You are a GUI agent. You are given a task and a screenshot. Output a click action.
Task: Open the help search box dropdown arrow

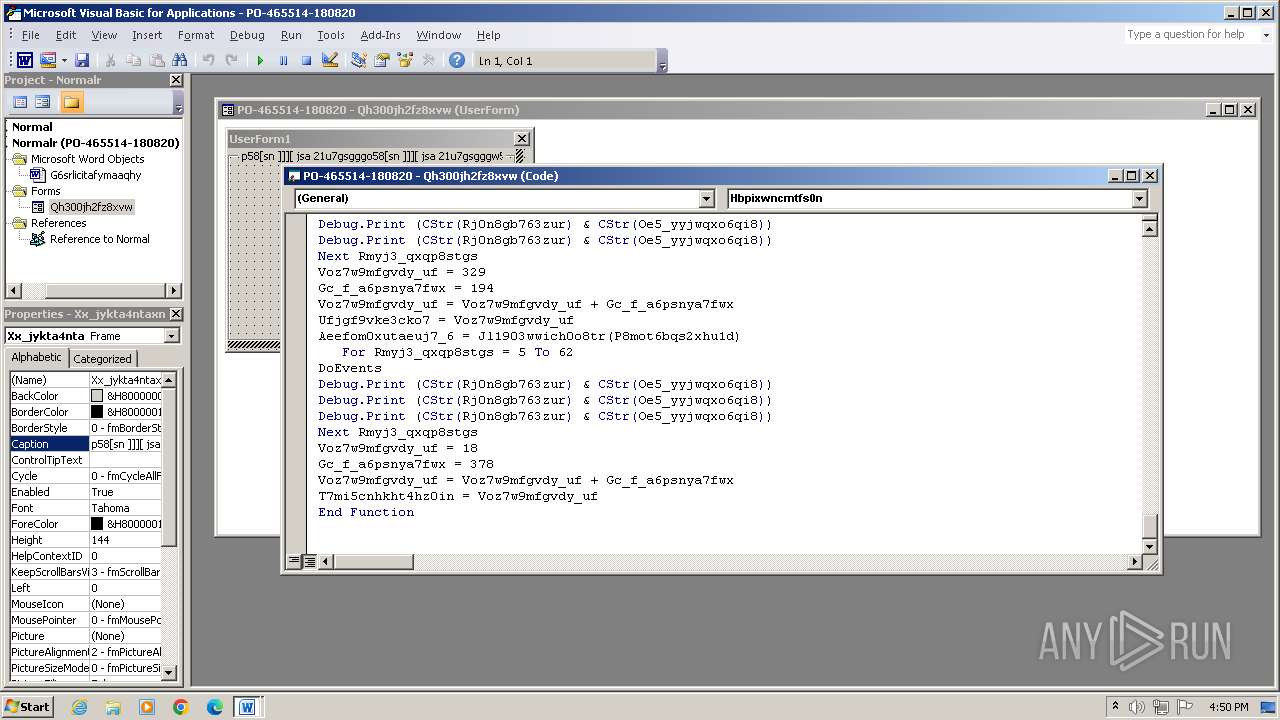[x=1265, y=35]
